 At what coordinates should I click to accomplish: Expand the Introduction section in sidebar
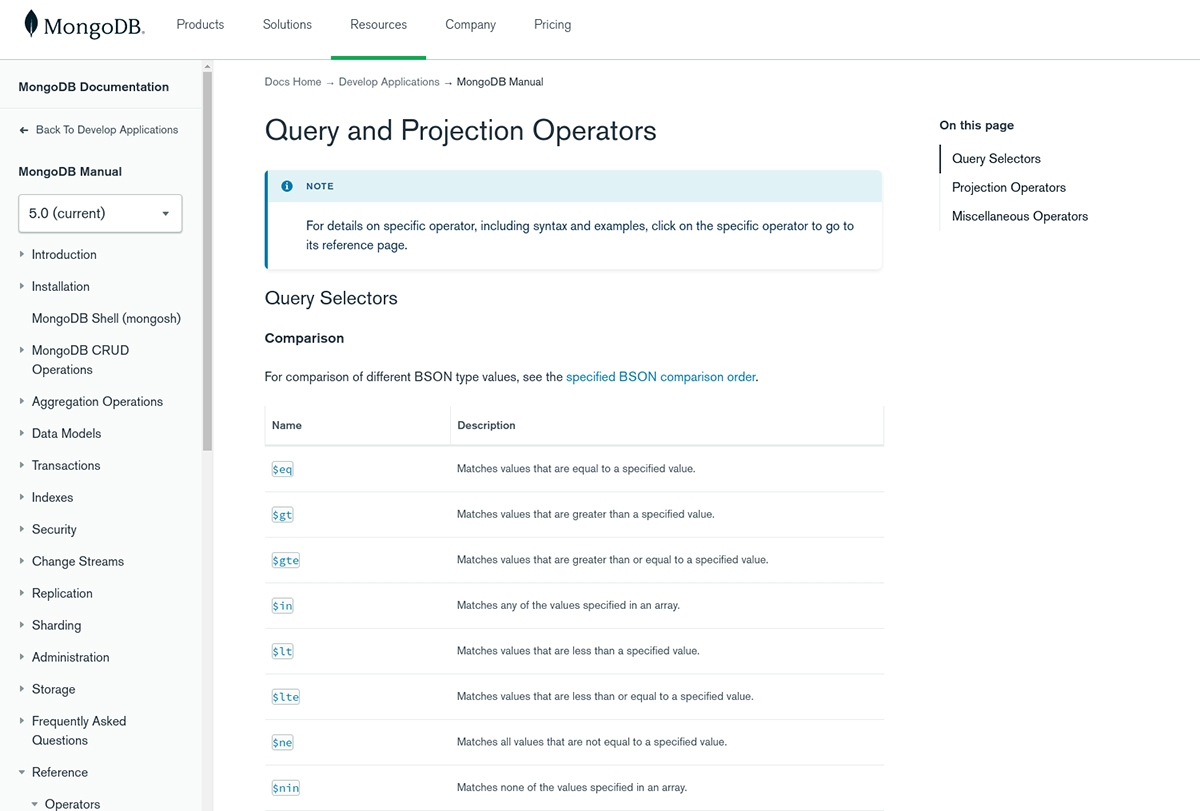pyautogui.click(x=22, y=255)
